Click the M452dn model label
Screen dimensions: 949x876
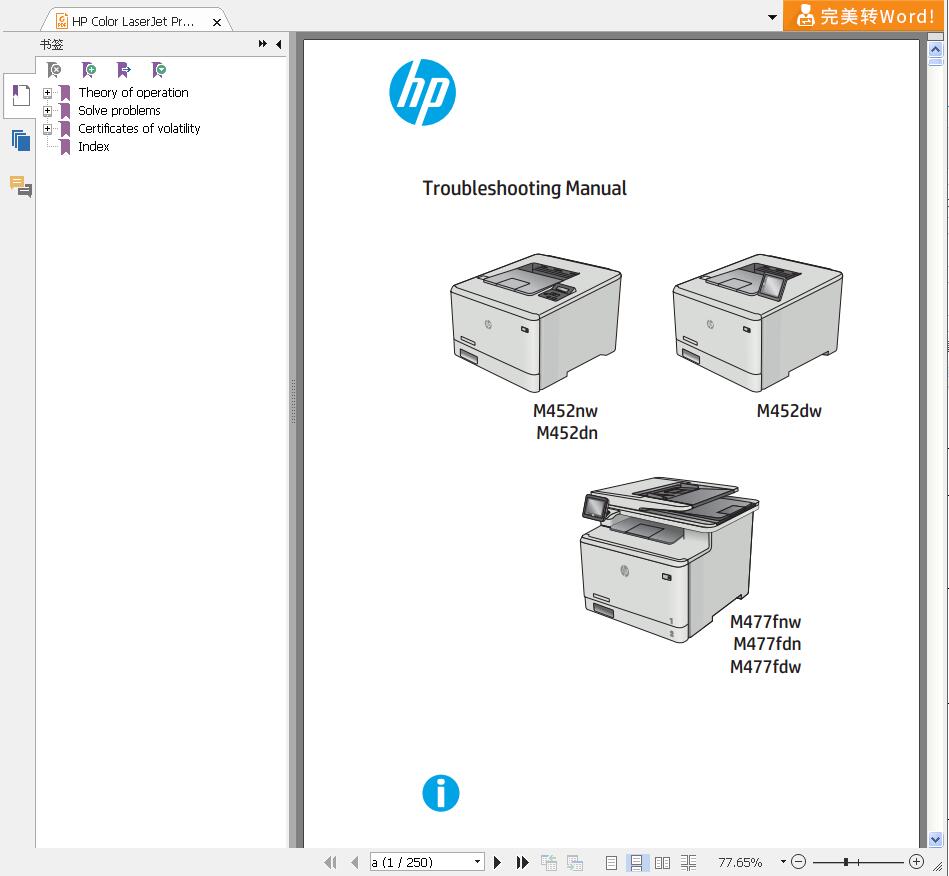pyautogui.click(x=566, y=433)
